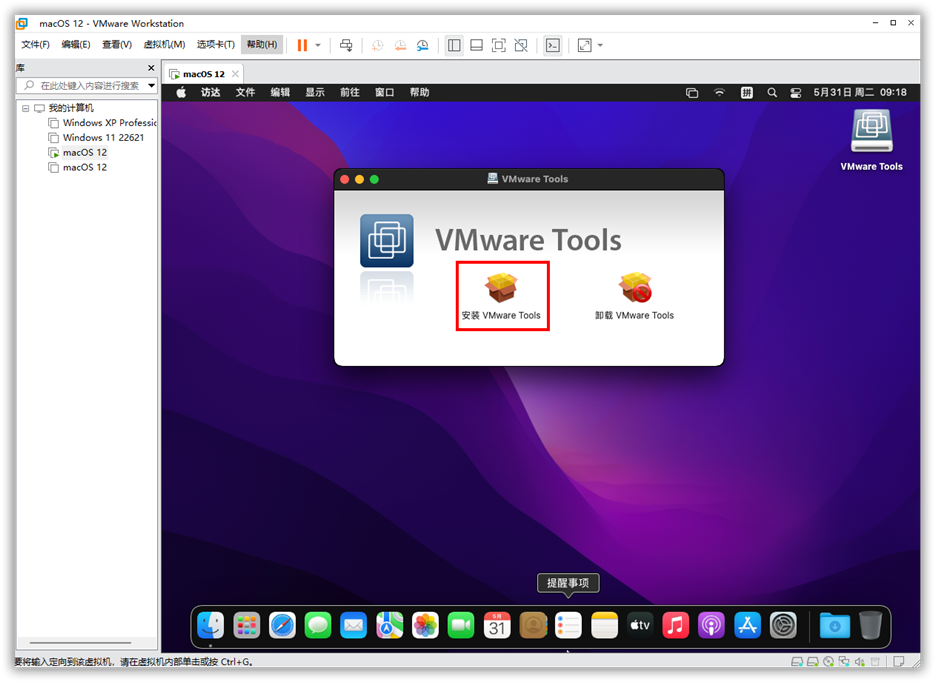935x682 pixels.
Task: Toggle the library sidebar visibility
Action: 454,45
